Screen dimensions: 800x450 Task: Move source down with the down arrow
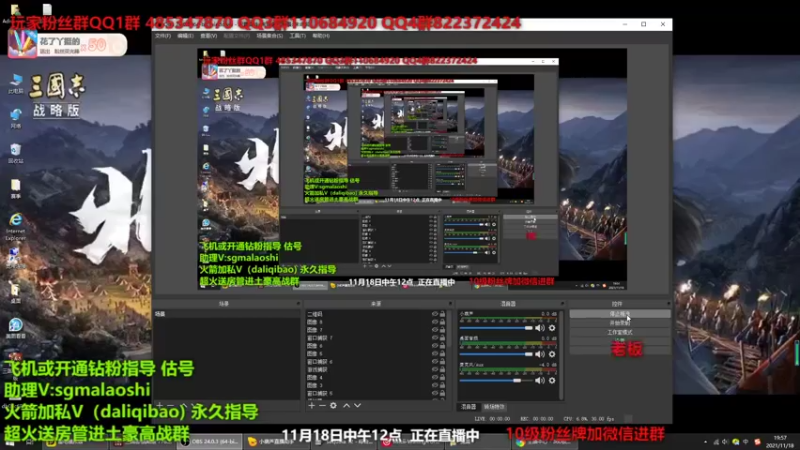click(357, 406)
